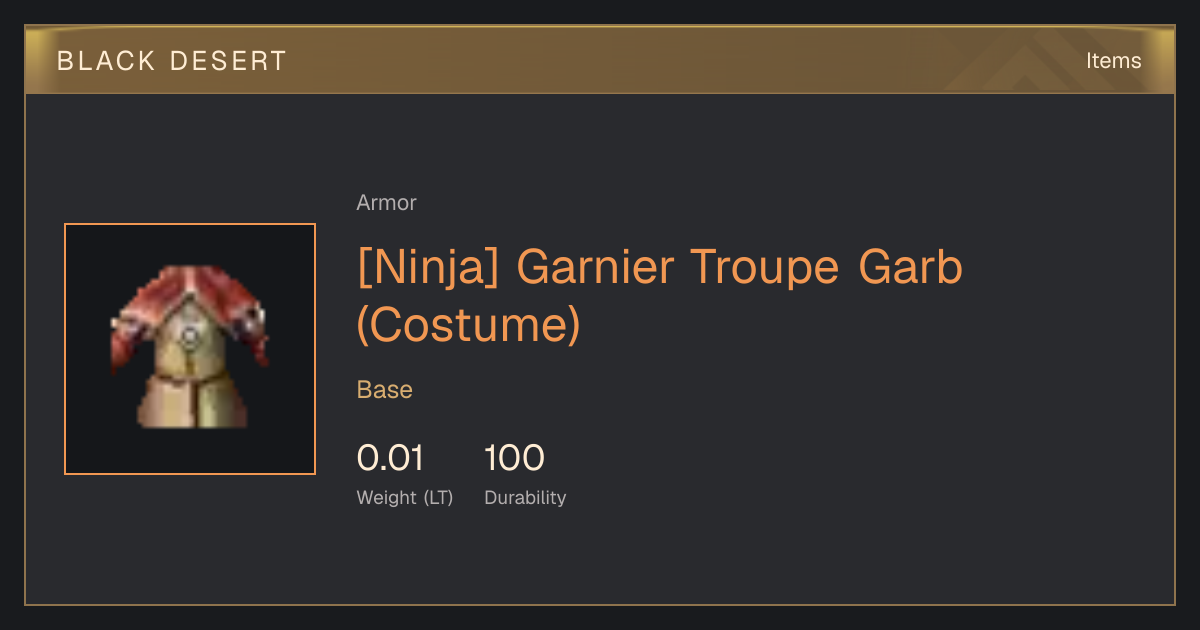1200x630 pixels.
Task: Click the word Troupe in item title
Action: coord(766,268)
